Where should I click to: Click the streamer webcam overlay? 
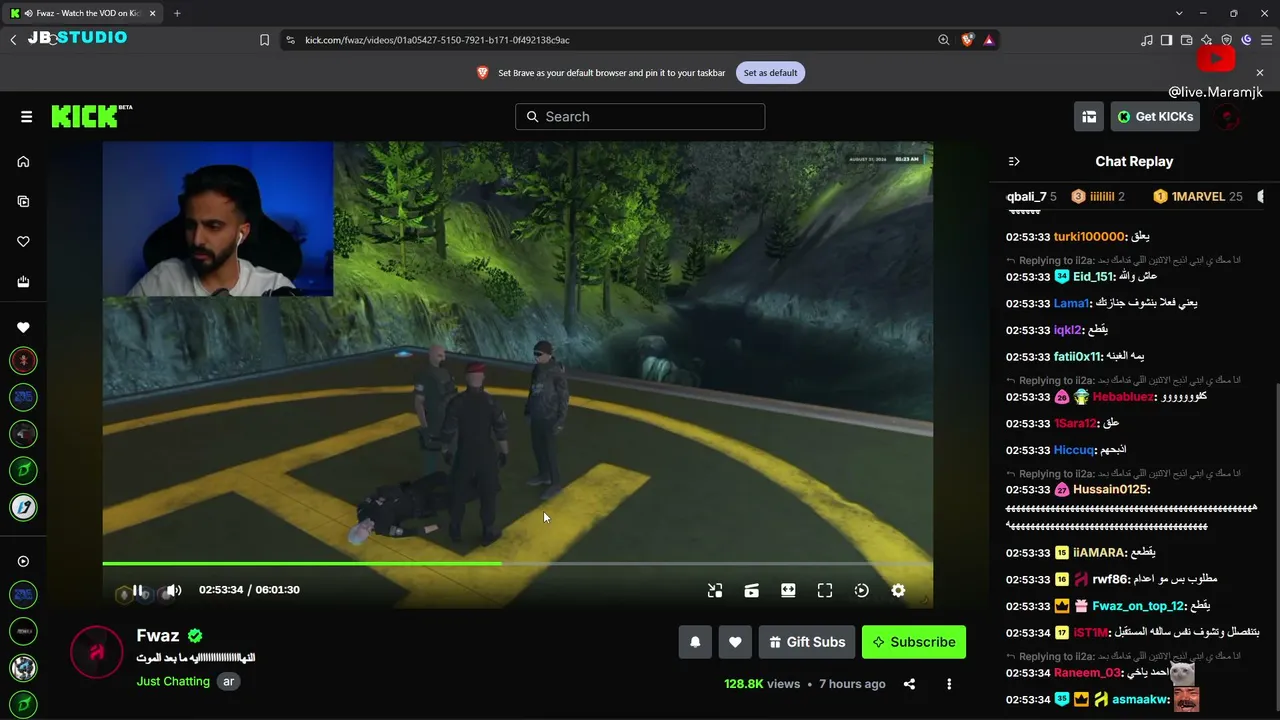[x=218, y=219]
